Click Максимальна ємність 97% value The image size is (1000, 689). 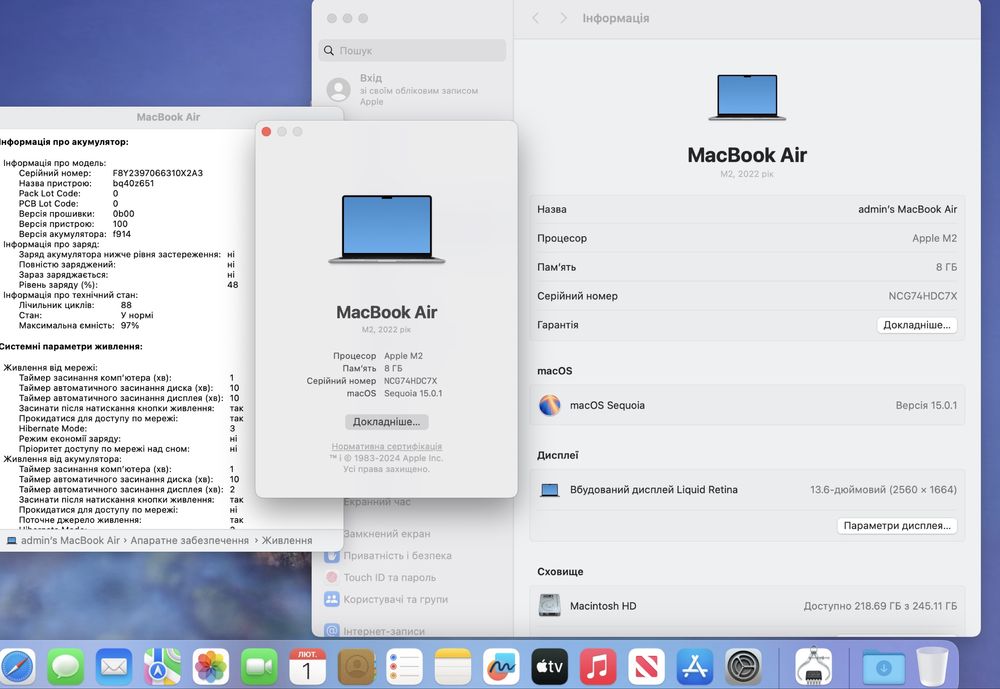click(129, 325)
